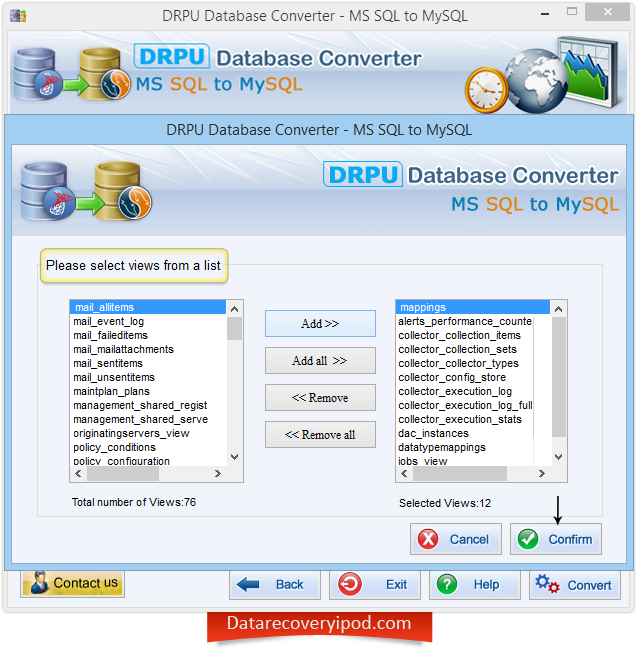The image size is (637, 650).
Task: Click the << Remove button
Action: (x=320, y=398)
